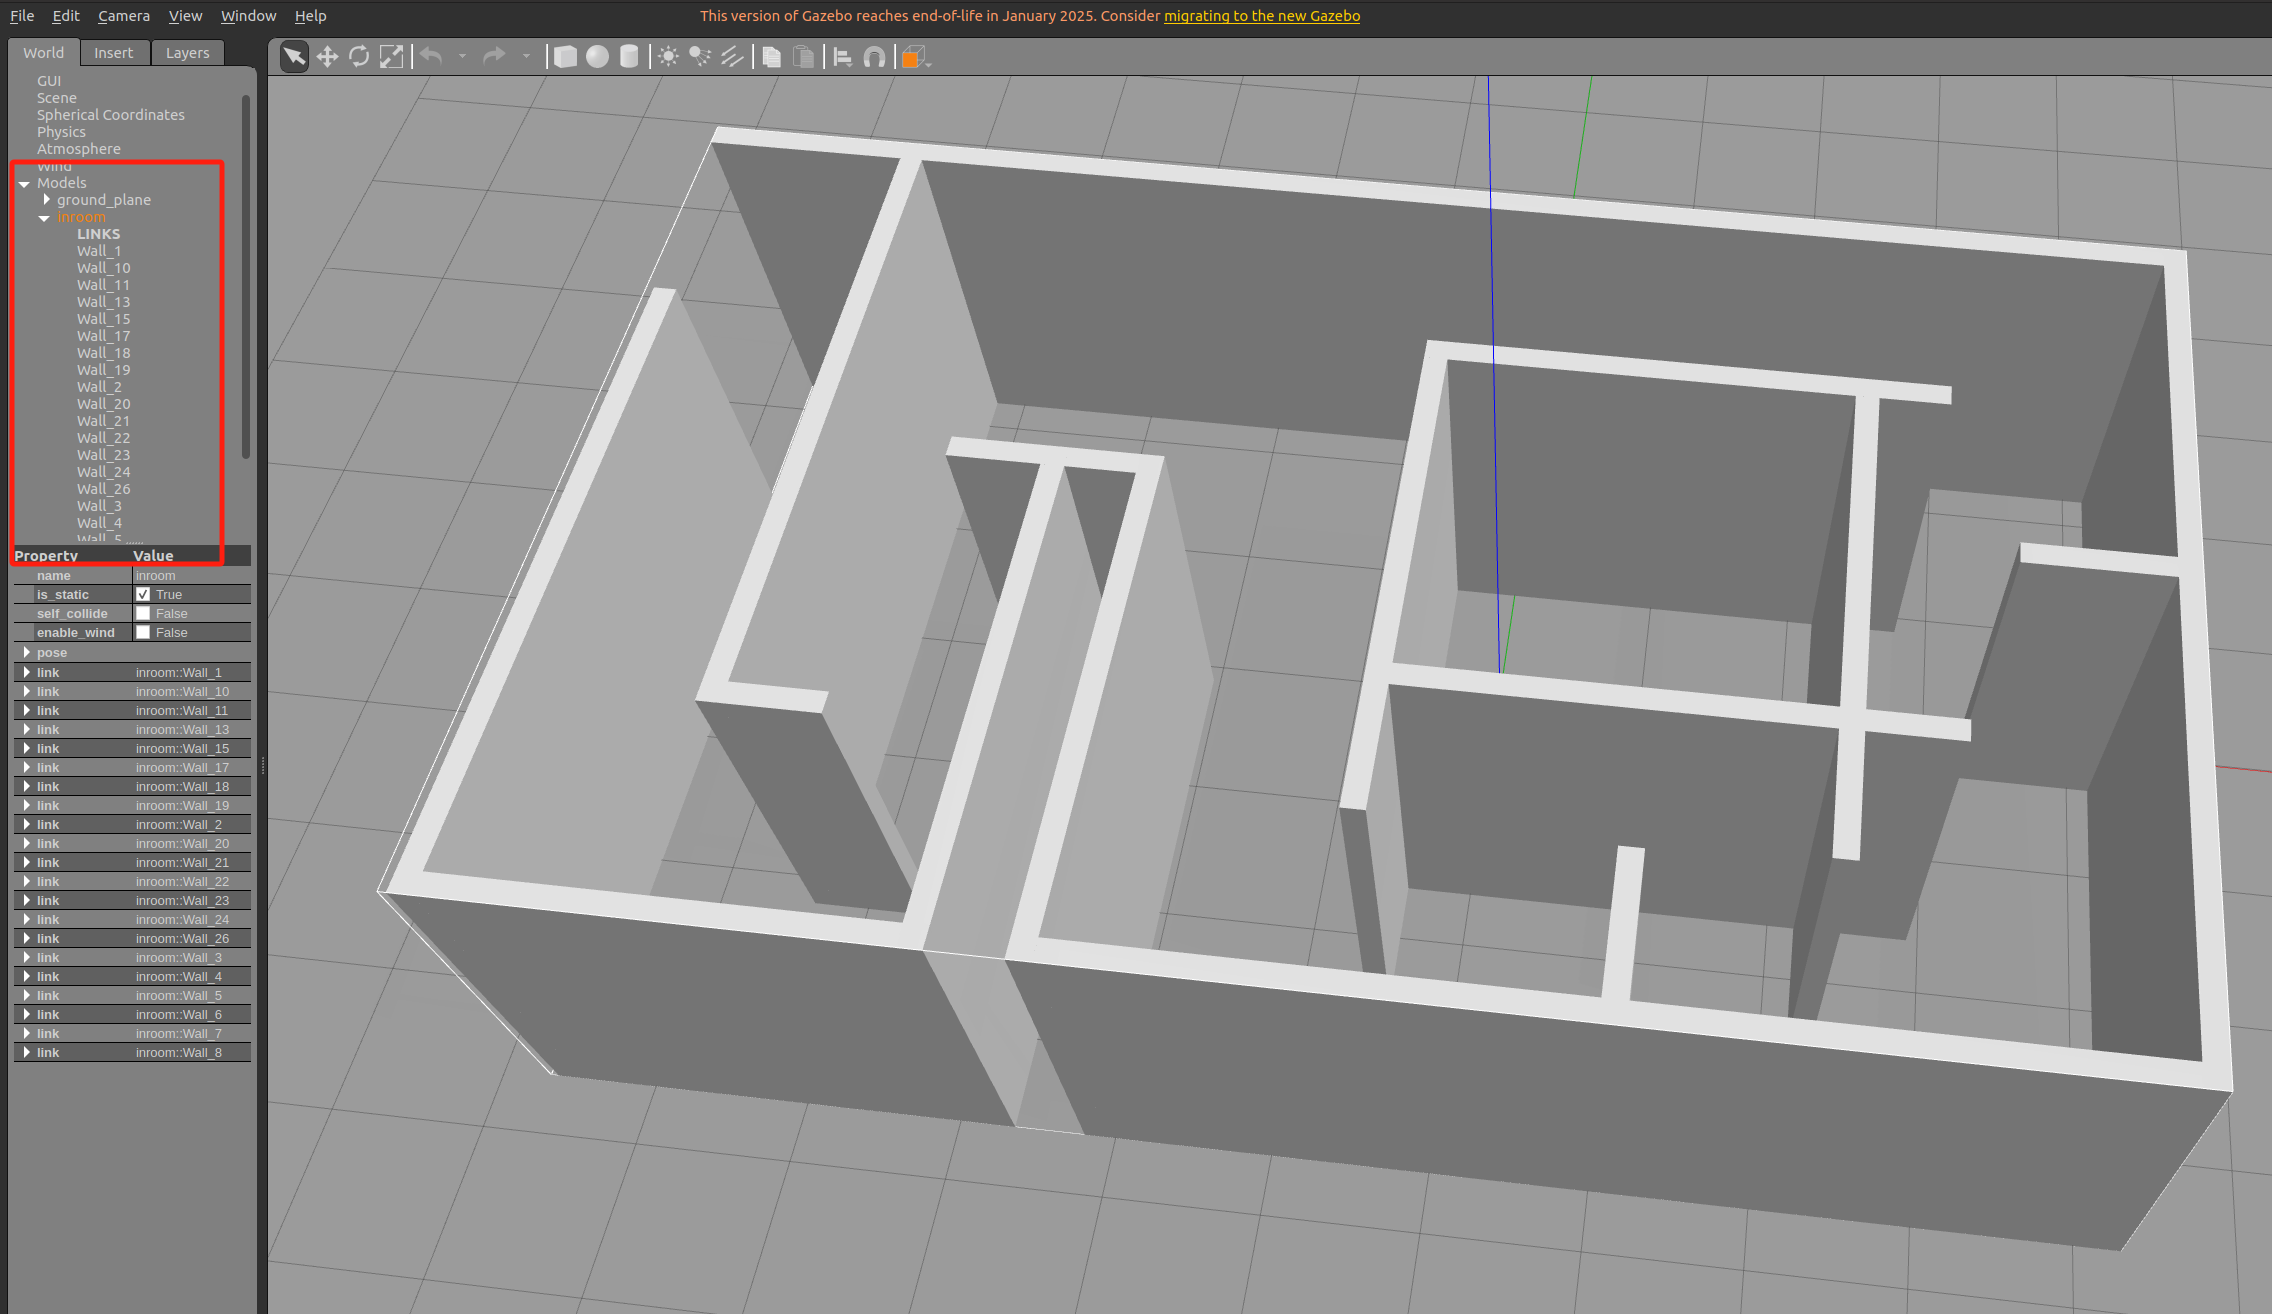Image resolution: width=2272 pixels, height=1314 pixels.
Task: Expand the inroom::Wall_1 link row
Action: pyautogui.click(x=27, y=672)
